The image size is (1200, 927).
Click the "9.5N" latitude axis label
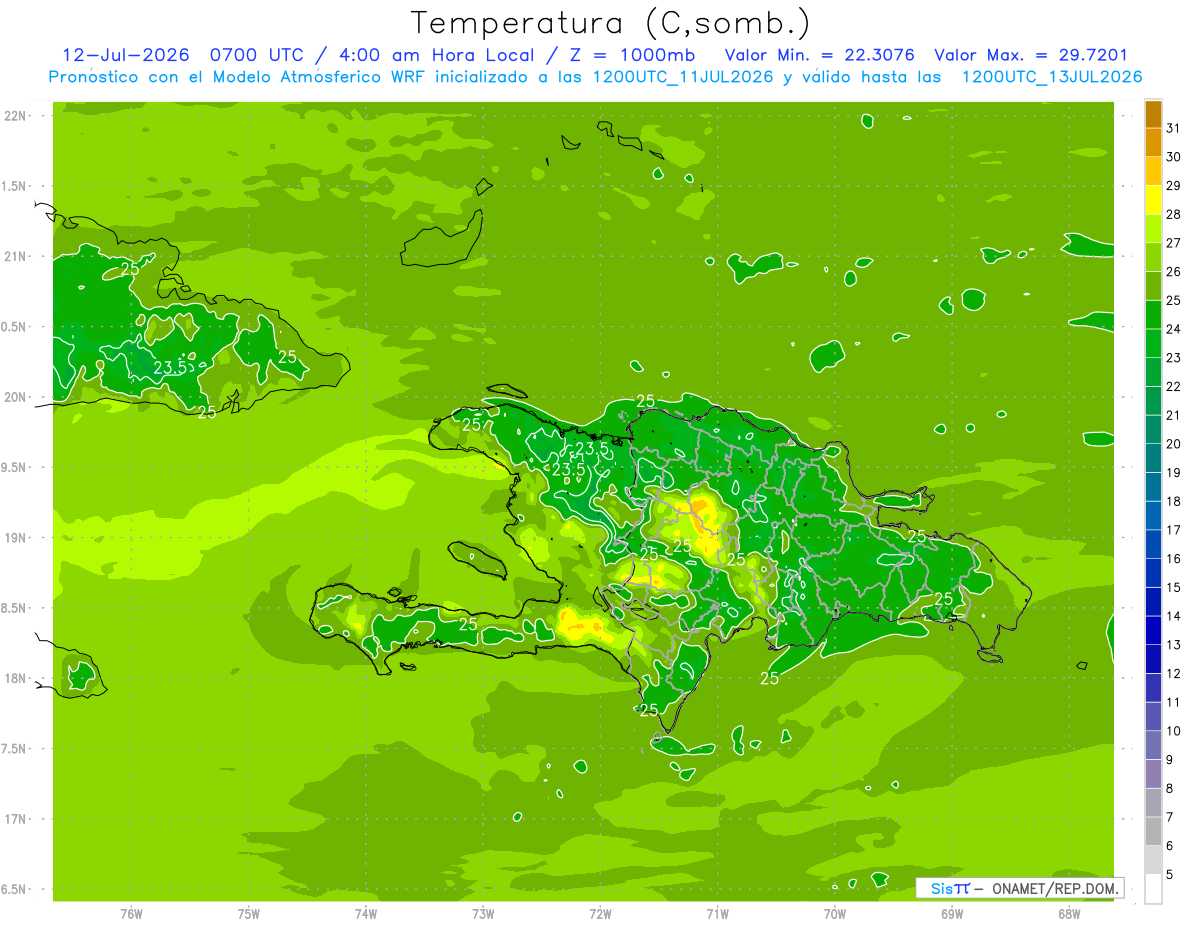14,467
